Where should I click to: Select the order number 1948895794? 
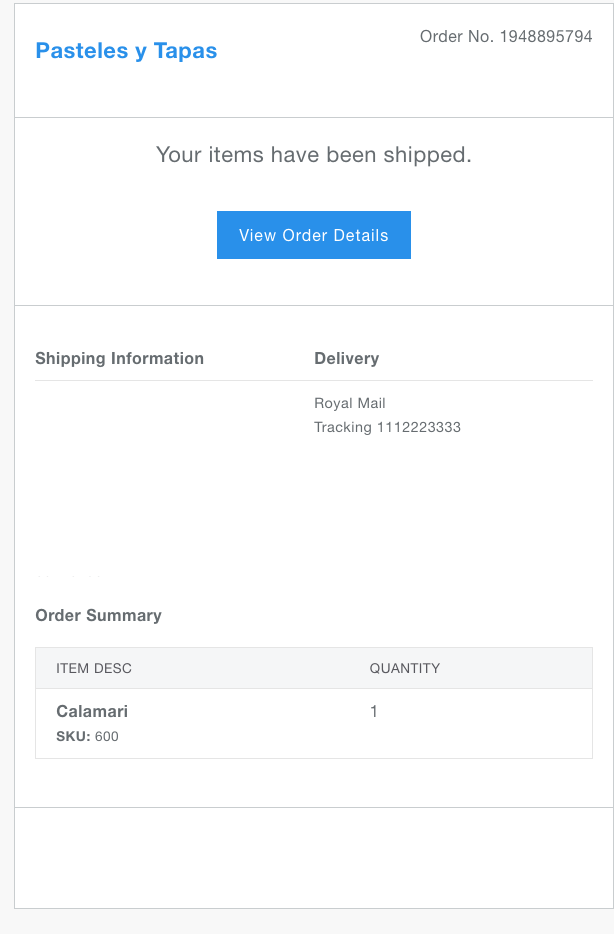coord(546,37)
